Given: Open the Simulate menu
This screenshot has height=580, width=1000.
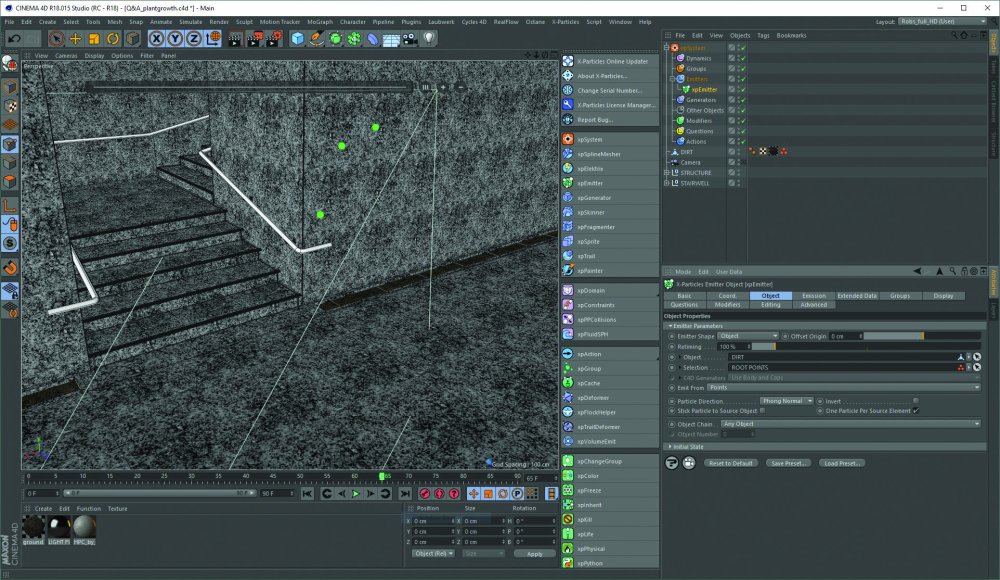Looking at the screenshot, I should [x=190, y=22].
